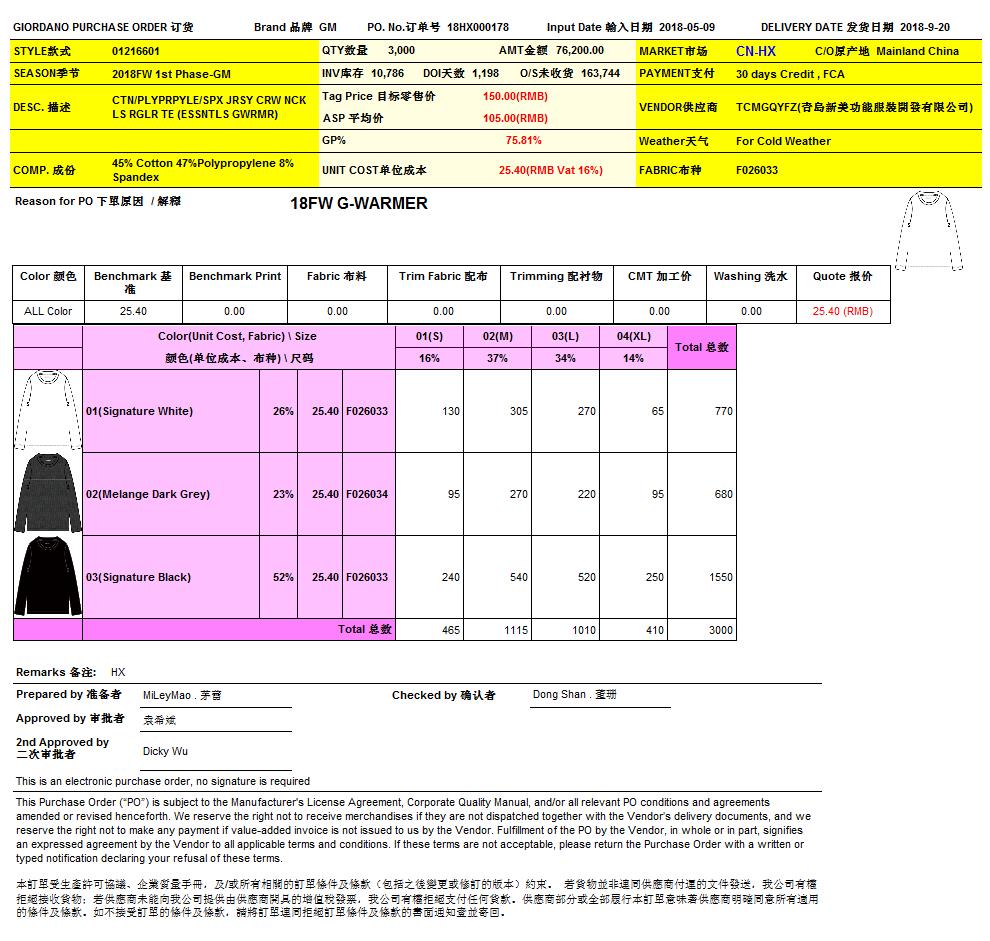This screenshot has width=990, height=941.
Task: Click the Signature White garment thumbnail
Action: 47,410
